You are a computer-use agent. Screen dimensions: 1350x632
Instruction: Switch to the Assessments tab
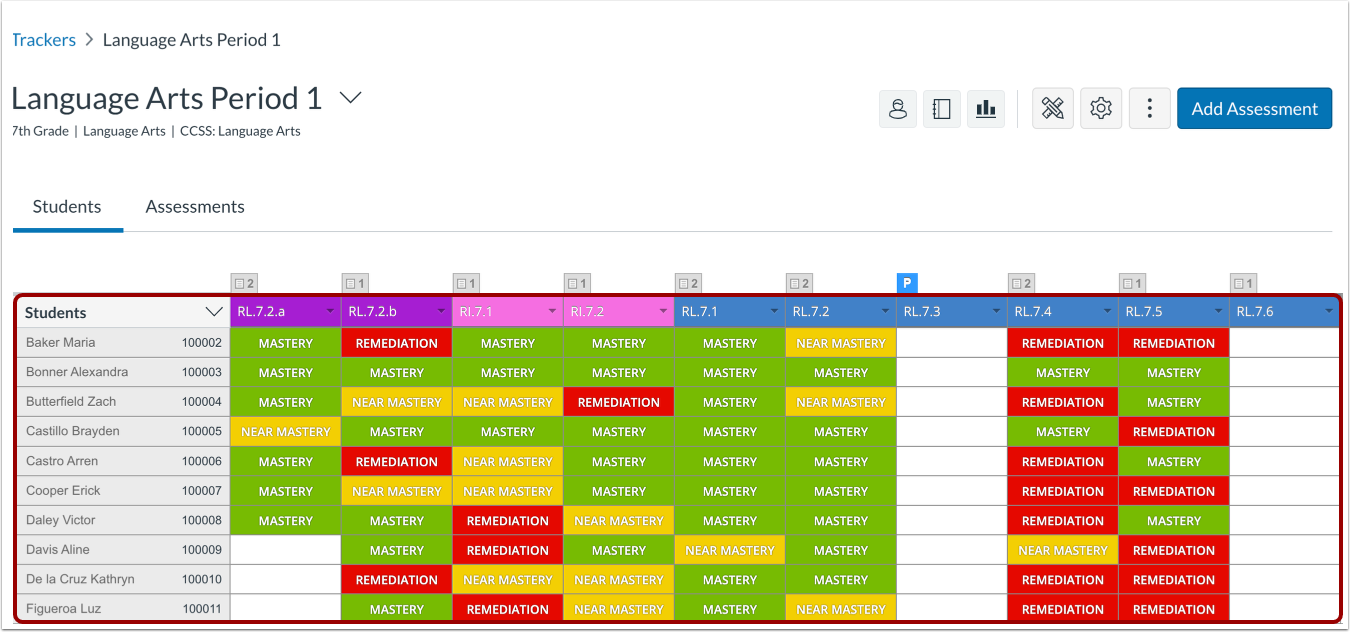(194, 206)
